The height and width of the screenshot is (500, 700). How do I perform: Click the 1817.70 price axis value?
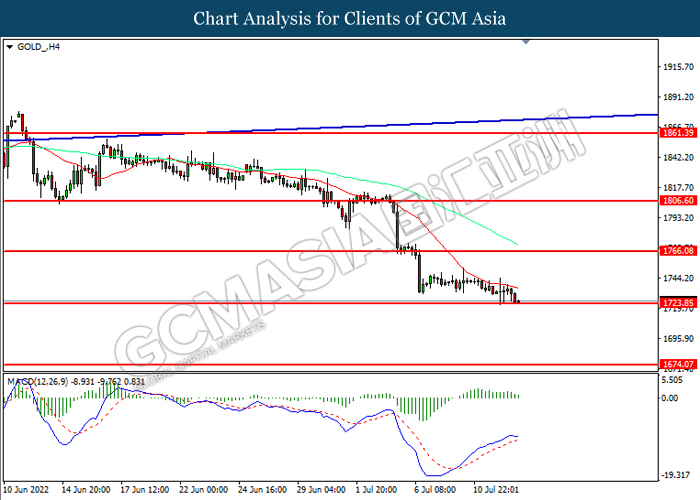679,188
